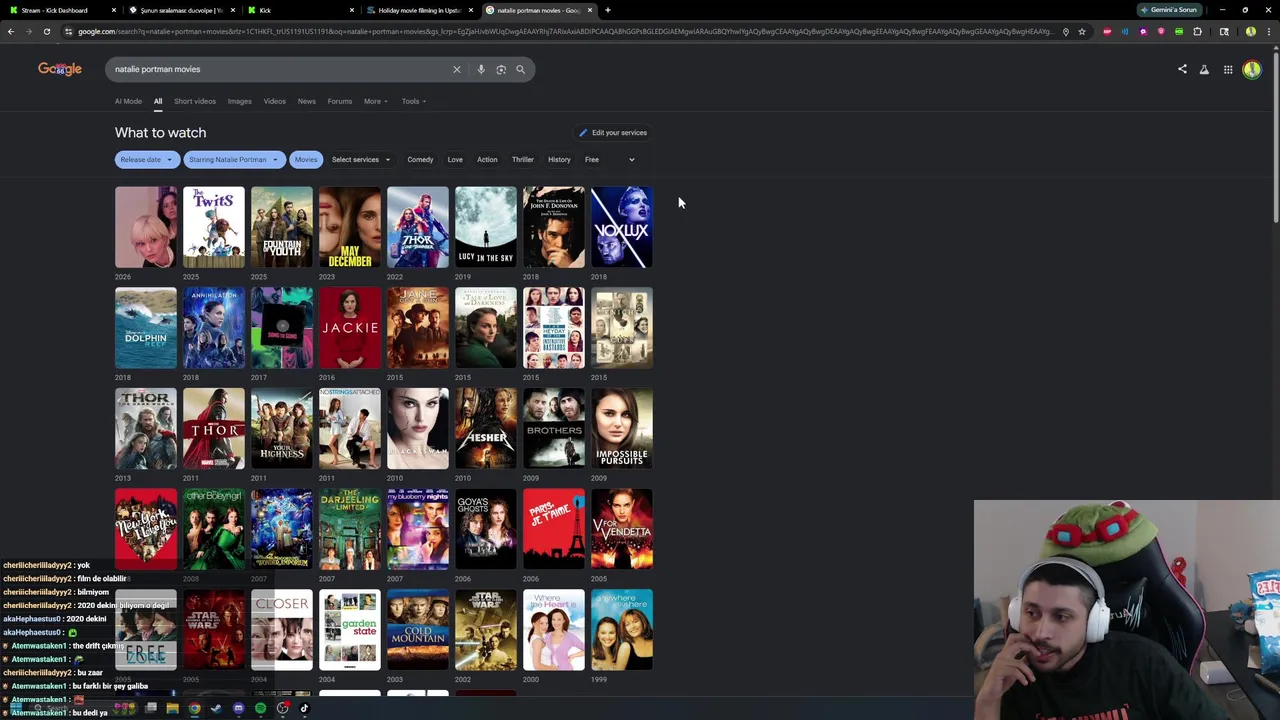This screenshot has height=720, width=1280.
Task: Select The Twits 2025 poster
Action: tap(214, 227)
